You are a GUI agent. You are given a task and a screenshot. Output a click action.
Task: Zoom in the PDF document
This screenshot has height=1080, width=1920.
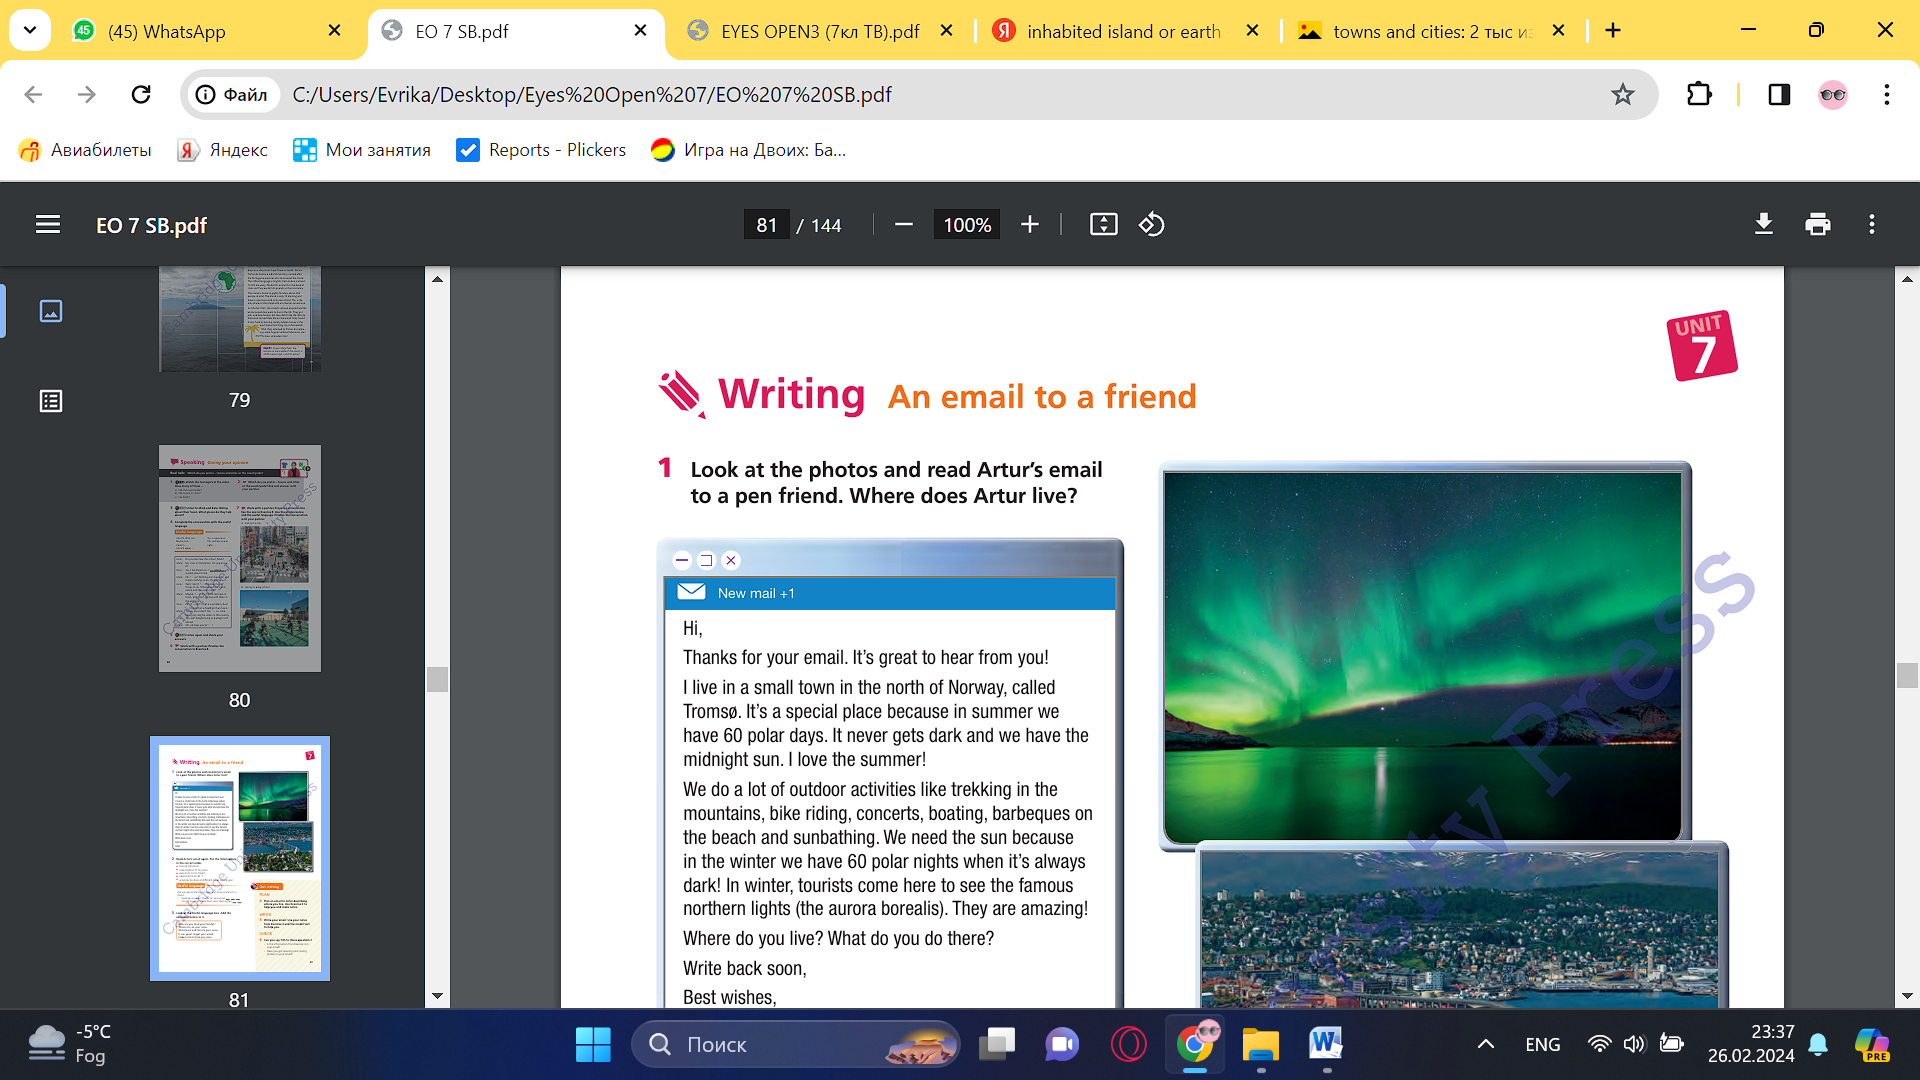click(x=1030, y=224)
